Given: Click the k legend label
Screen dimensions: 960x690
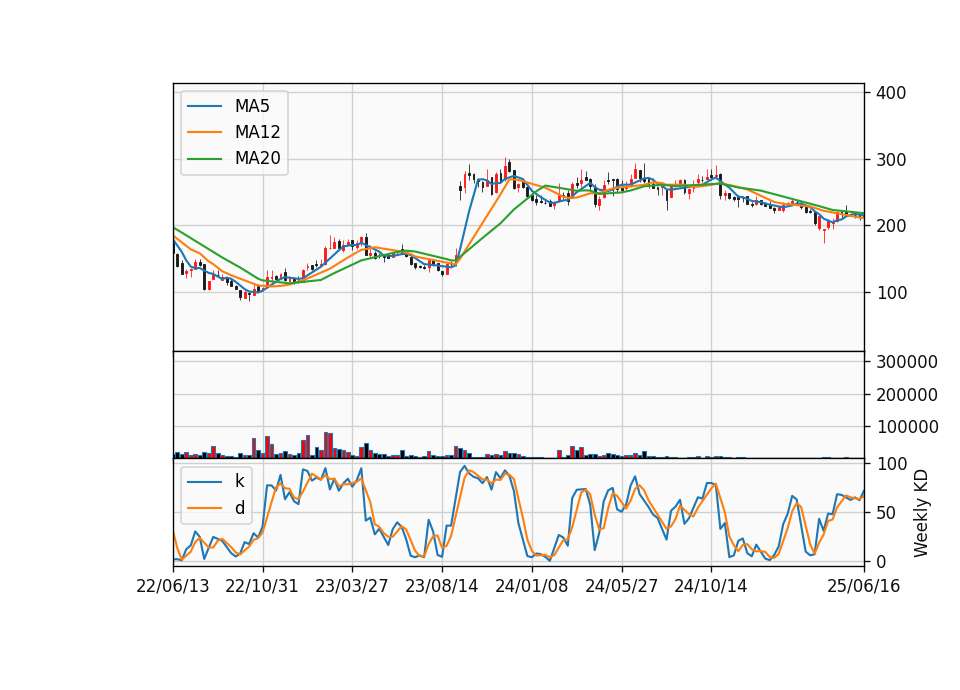Looking at the screenshot, I should pos(239,481).
